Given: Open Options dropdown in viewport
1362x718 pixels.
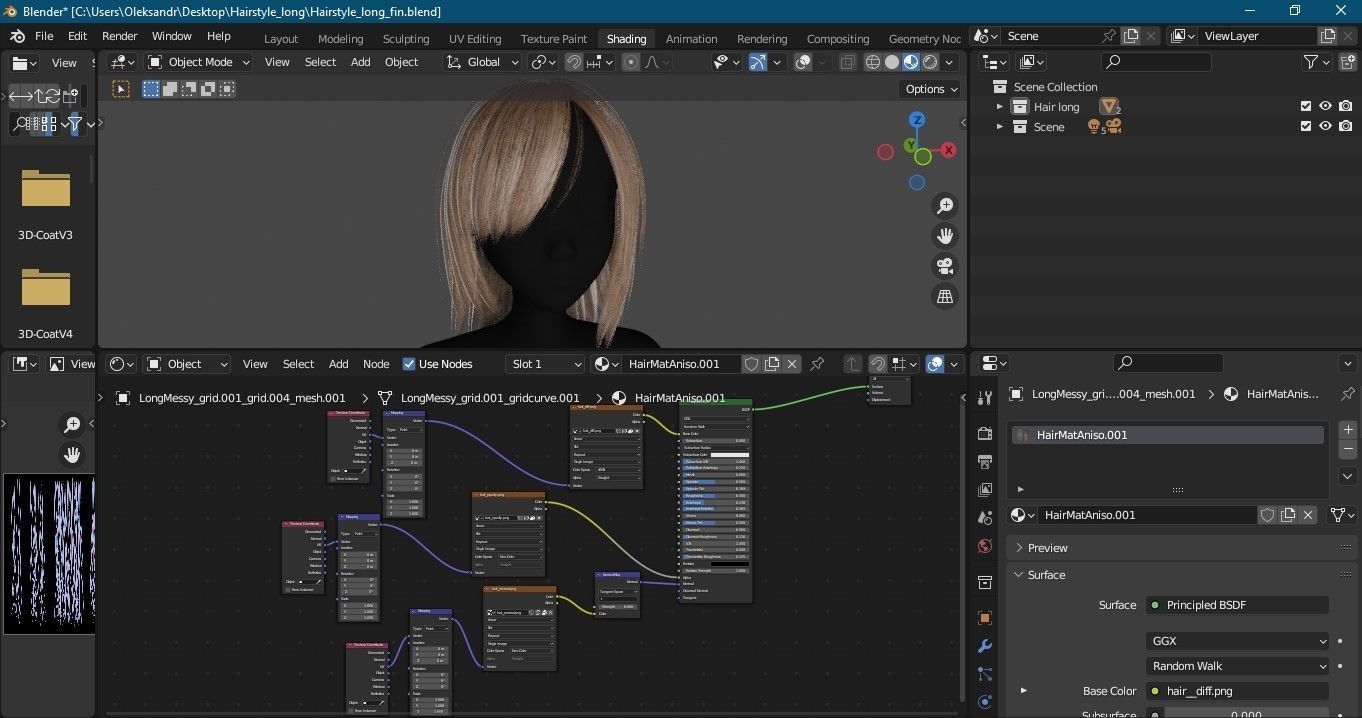Looking at the screenshot, I should pyautogui.click(x=930, y=89).
